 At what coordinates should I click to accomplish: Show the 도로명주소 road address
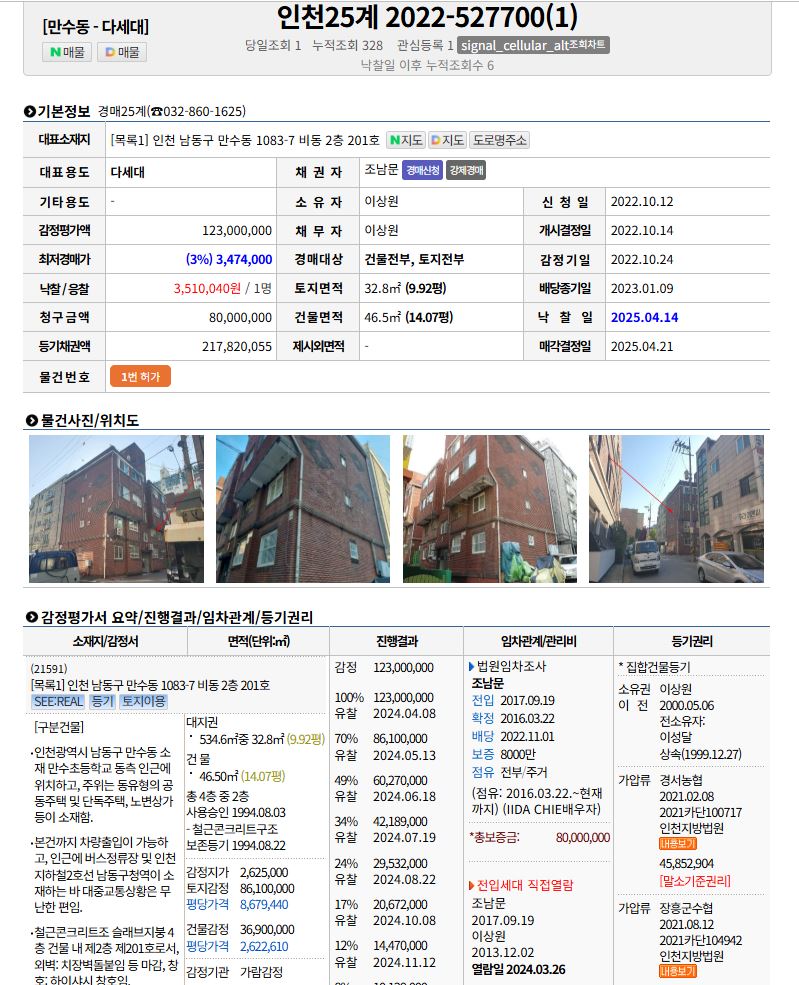(499, 140)
